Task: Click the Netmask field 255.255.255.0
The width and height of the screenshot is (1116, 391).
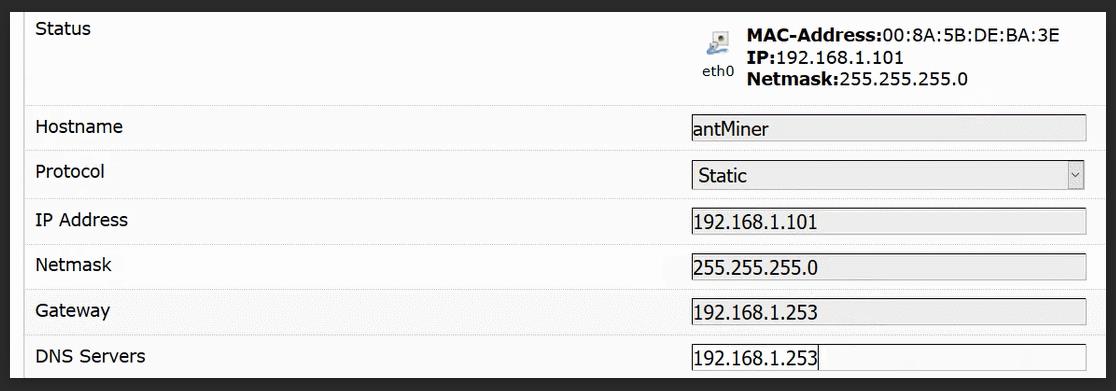Action: (889, 267)
